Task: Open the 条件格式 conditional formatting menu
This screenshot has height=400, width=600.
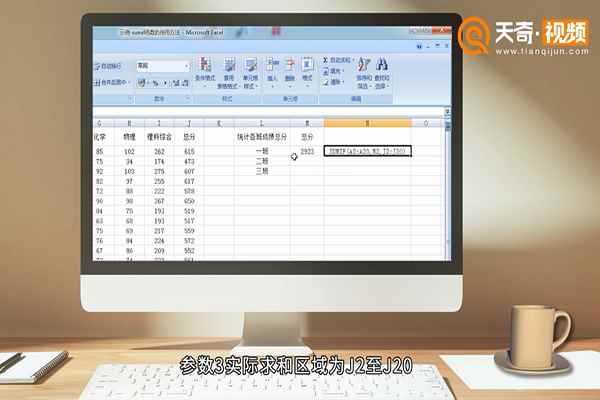Action: point(205,72)
